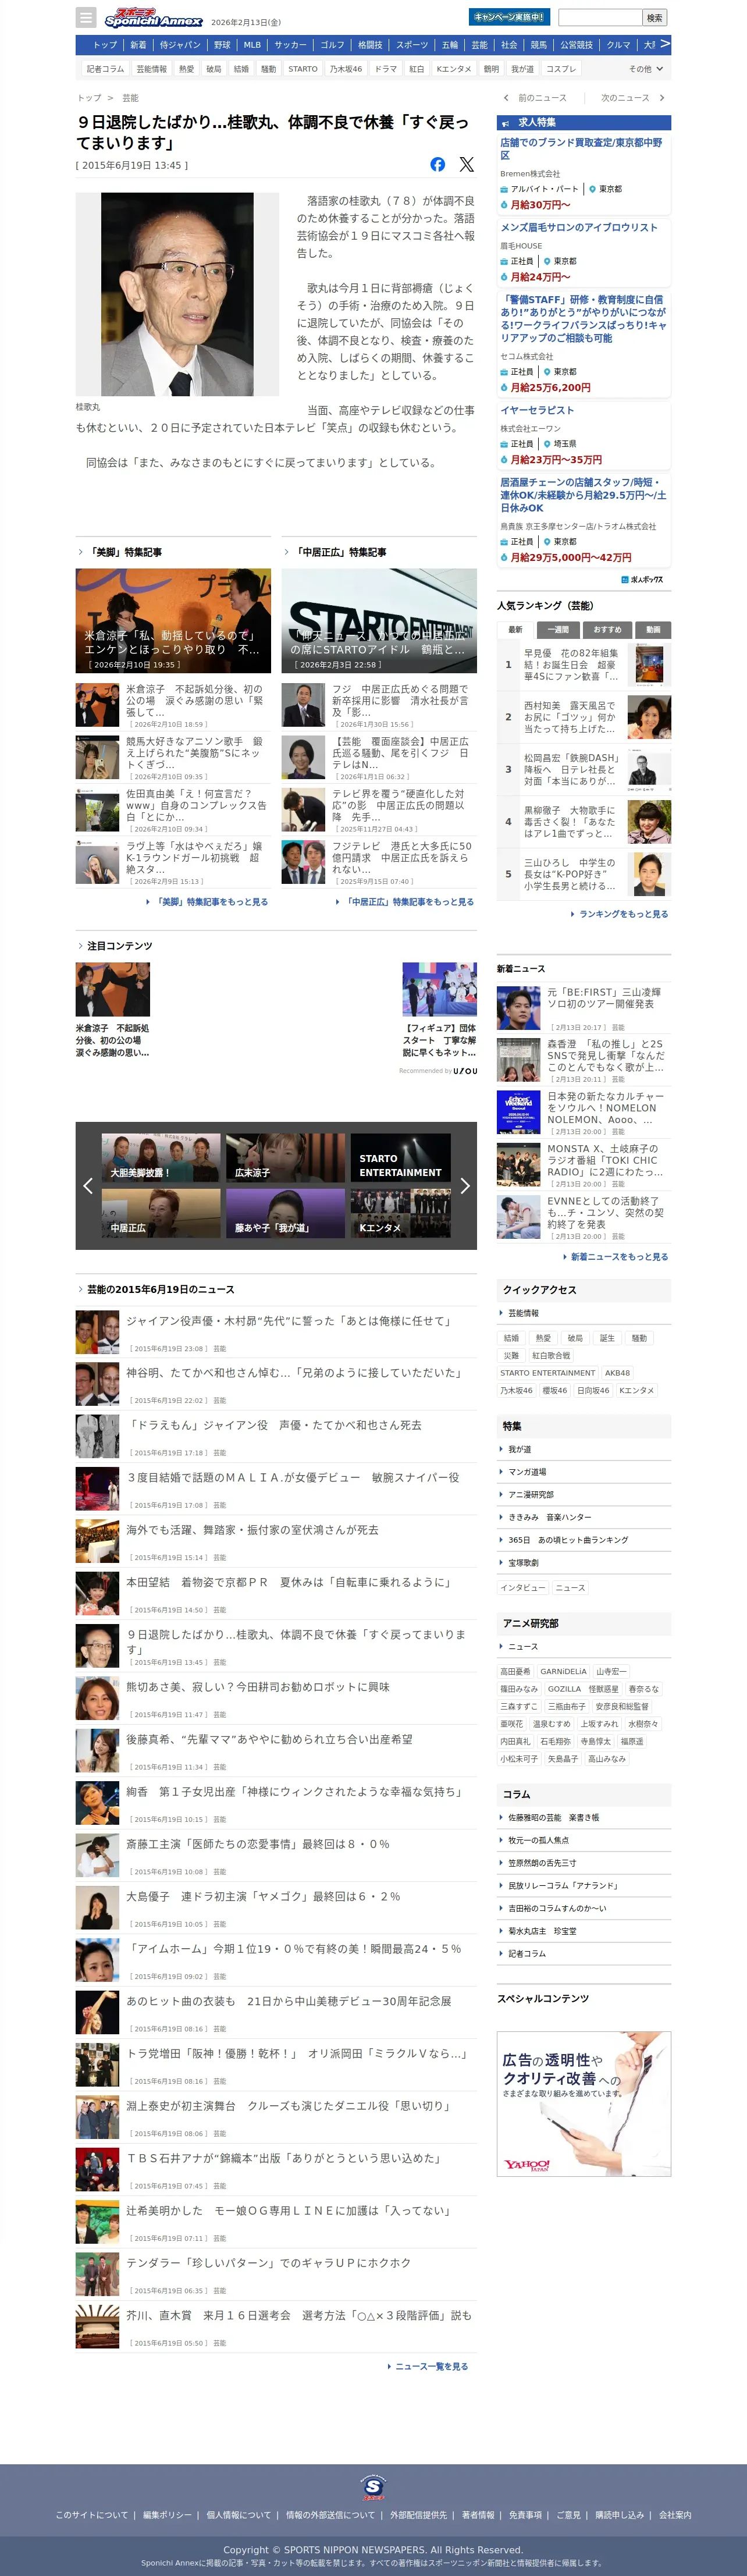Expand the その他 dropdown

646,69
